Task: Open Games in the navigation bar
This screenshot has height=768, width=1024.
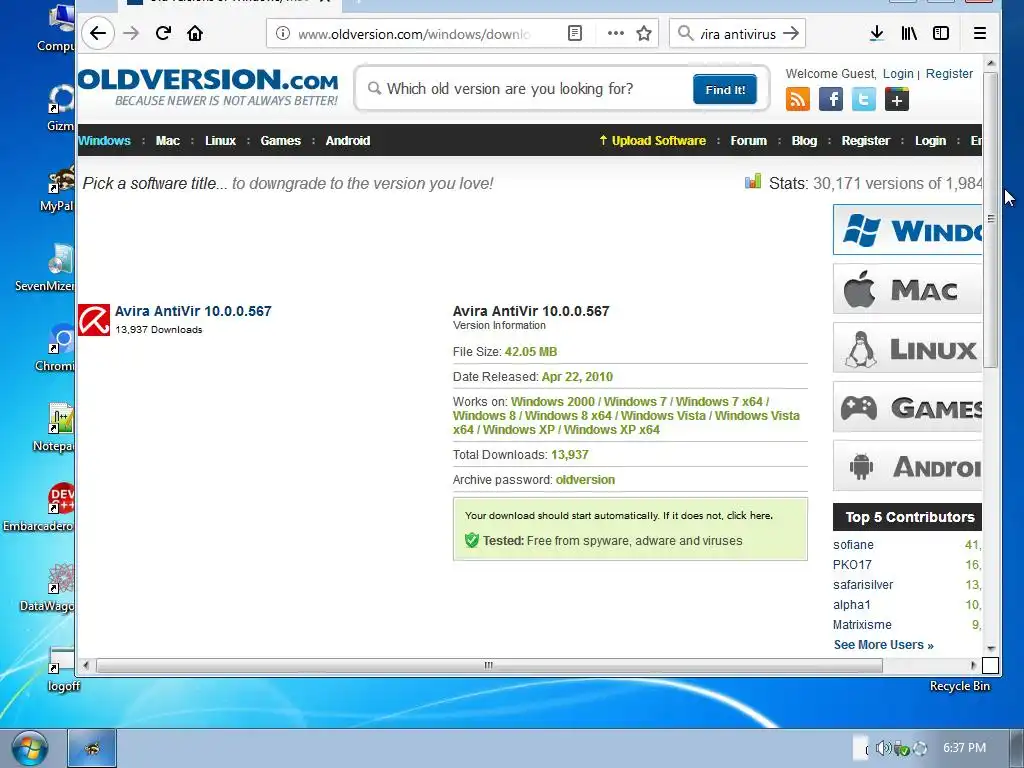Action: [x=281, y=140]
